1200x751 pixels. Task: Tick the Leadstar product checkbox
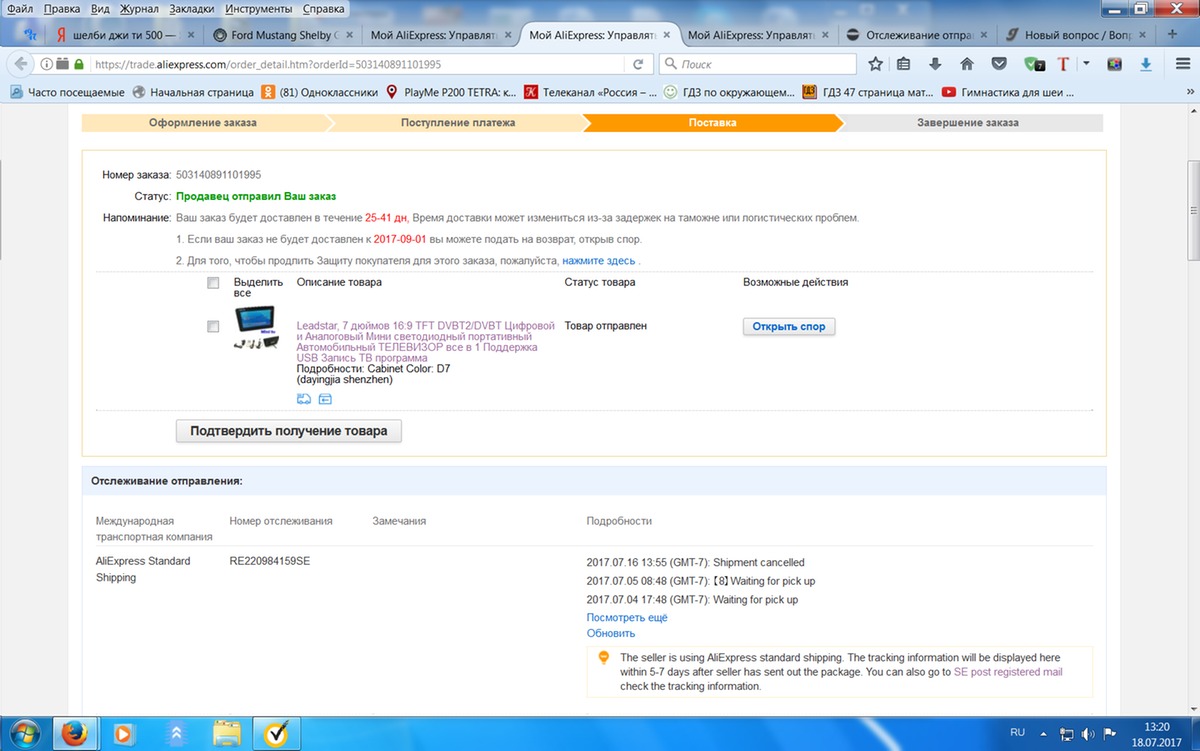click(213, 326)
